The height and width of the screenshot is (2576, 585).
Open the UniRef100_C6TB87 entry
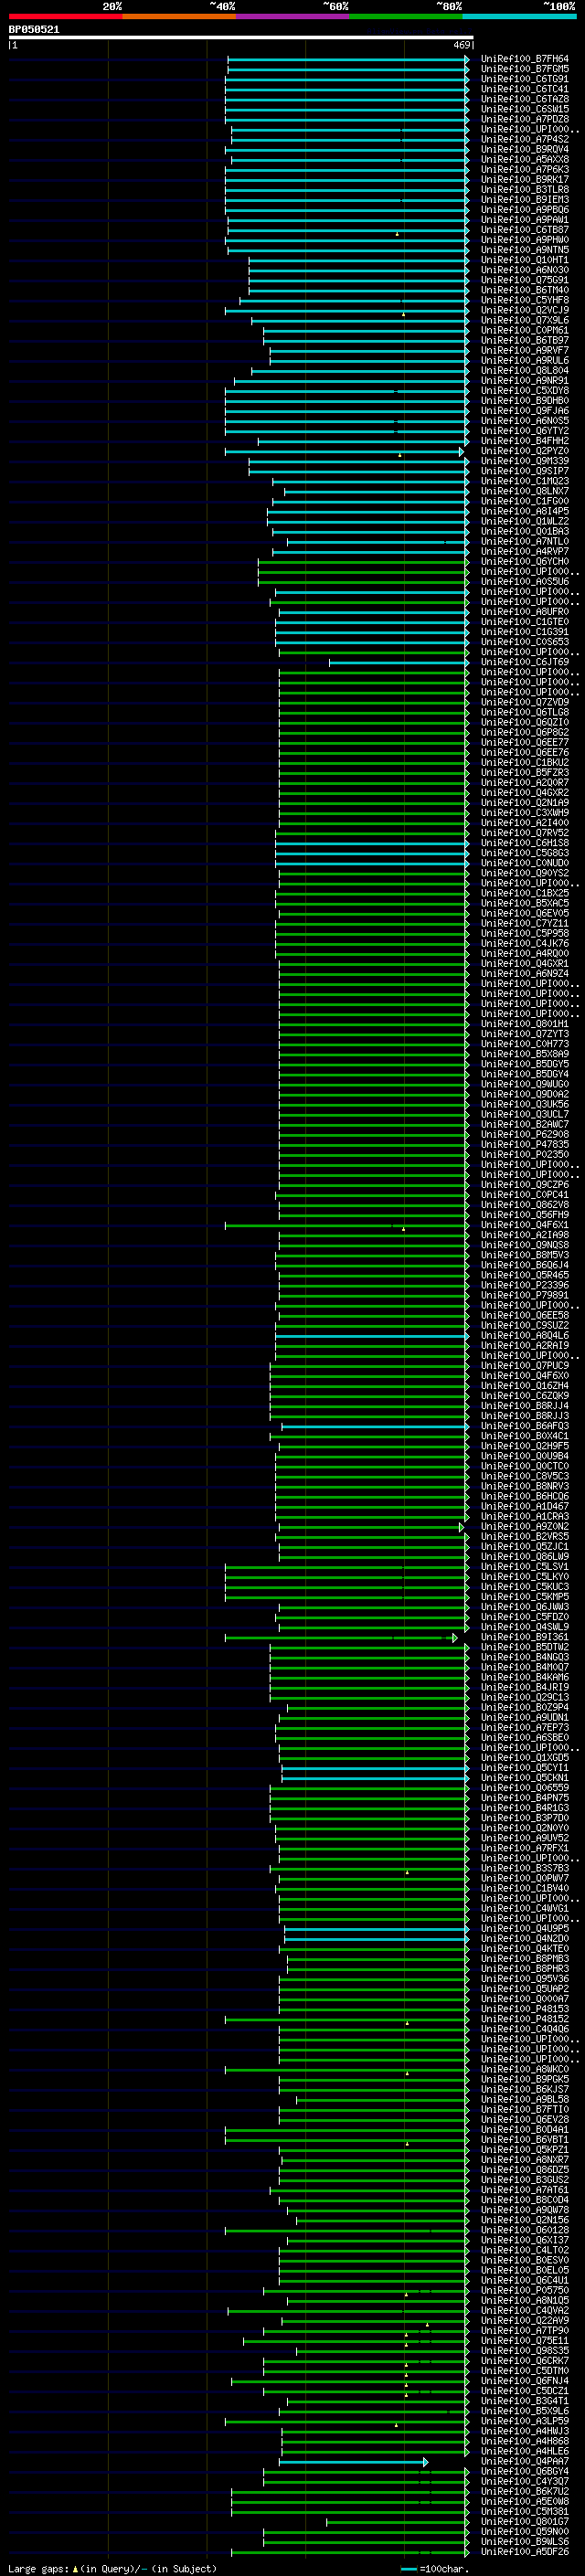tap(524, 230)
